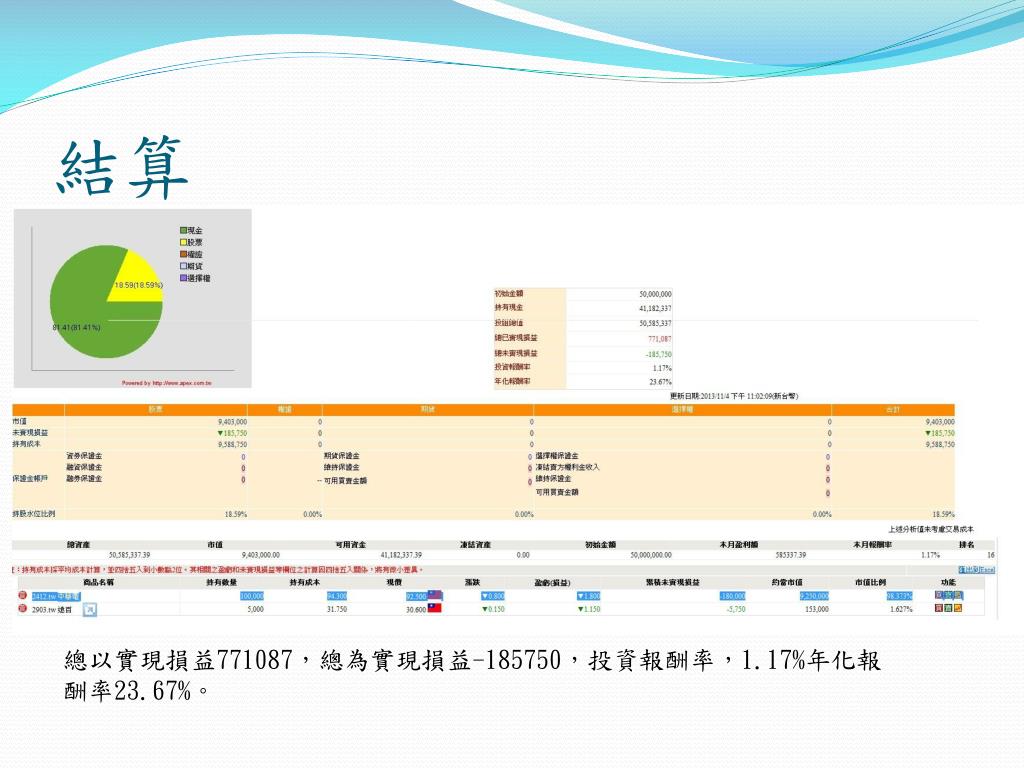Viewport: 1024px width, 768px height.
Task: Click the flag icon in 2412.tw row
Action: [x=435, y=595]
